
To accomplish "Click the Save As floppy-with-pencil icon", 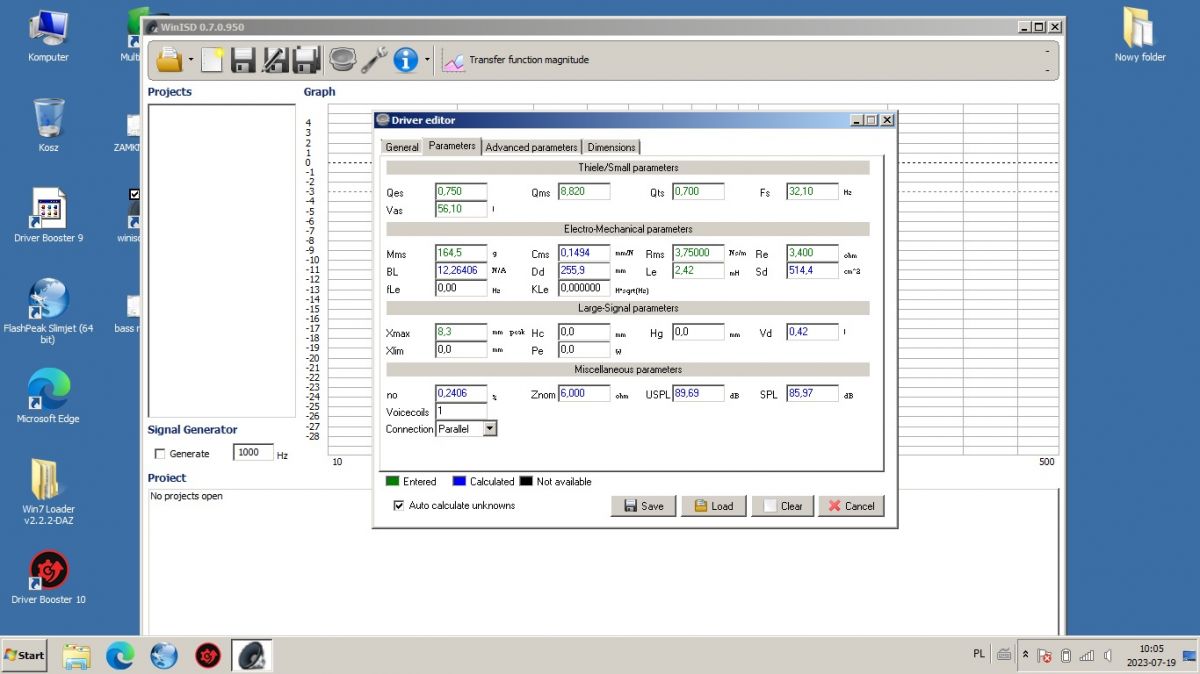I will coord(275,60).
